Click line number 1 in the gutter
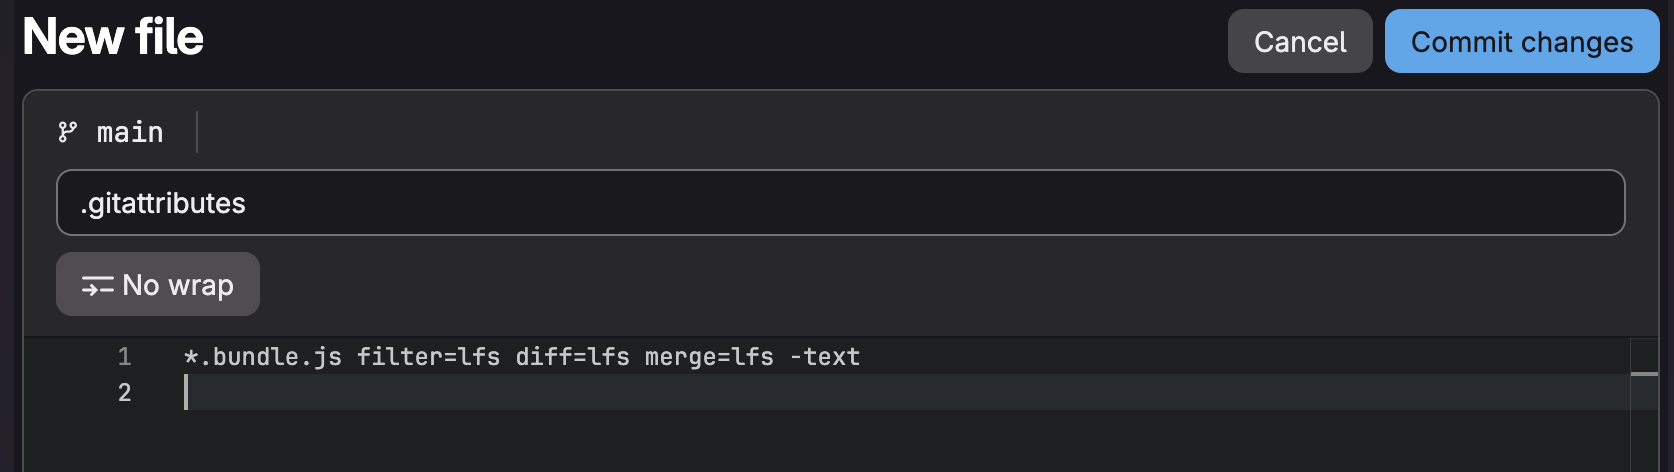 124,357
